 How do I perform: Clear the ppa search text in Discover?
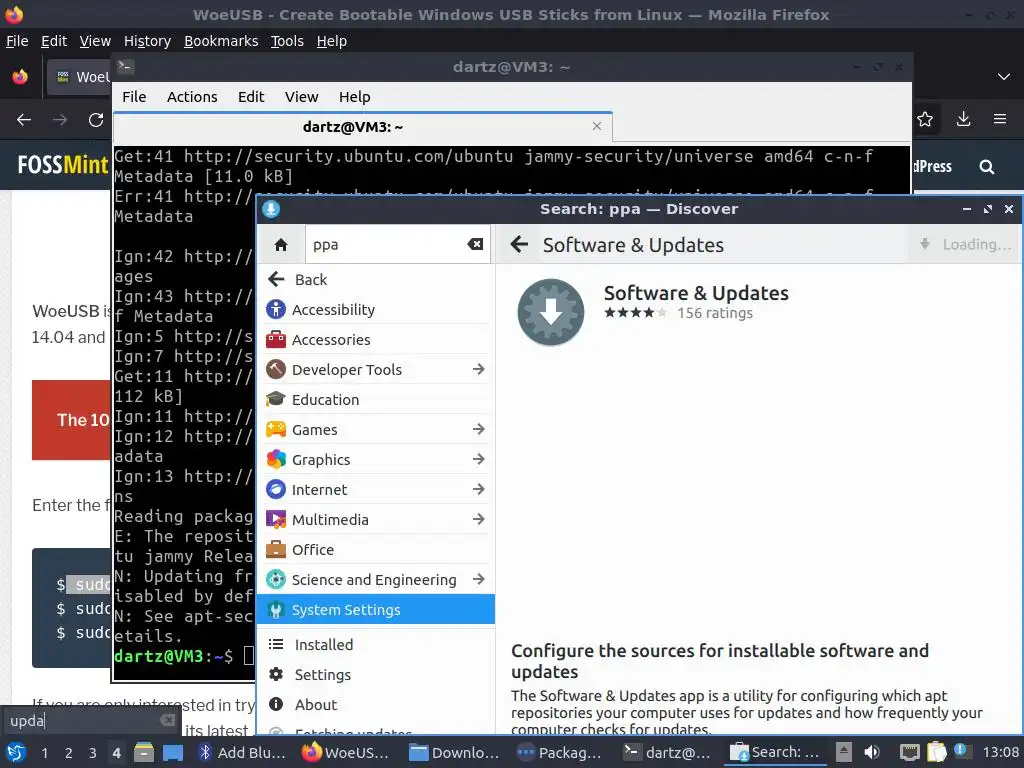pos(475,244)
